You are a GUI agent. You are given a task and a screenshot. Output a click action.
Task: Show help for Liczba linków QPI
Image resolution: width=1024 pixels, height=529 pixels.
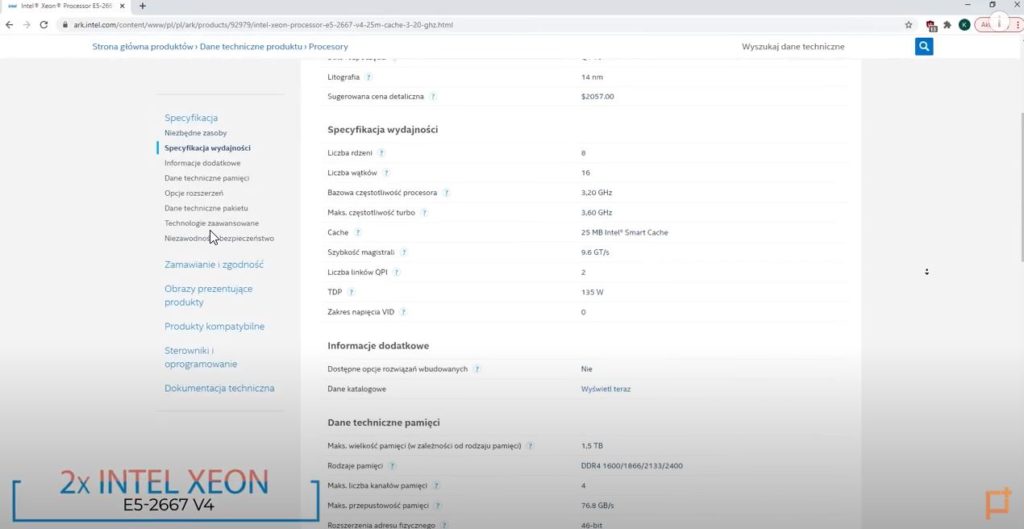396,272
